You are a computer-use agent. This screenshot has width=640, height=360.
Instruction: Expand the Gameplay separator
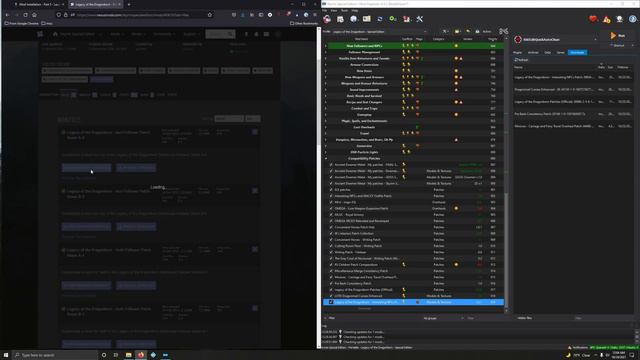326,115
